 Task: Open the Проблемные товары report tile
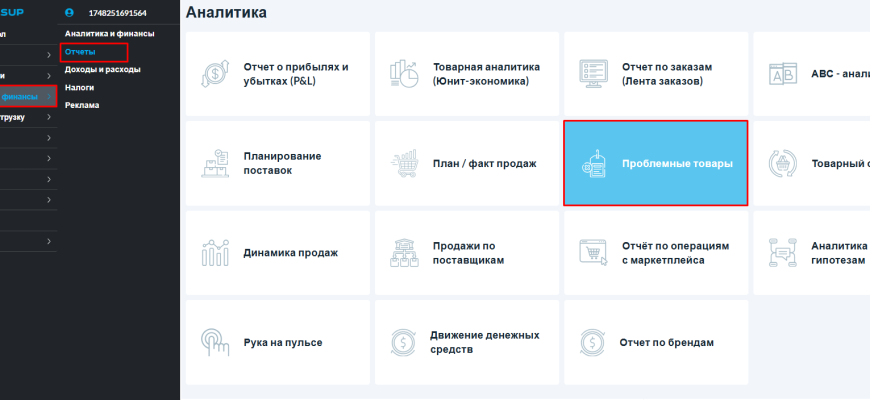[655, 164]
